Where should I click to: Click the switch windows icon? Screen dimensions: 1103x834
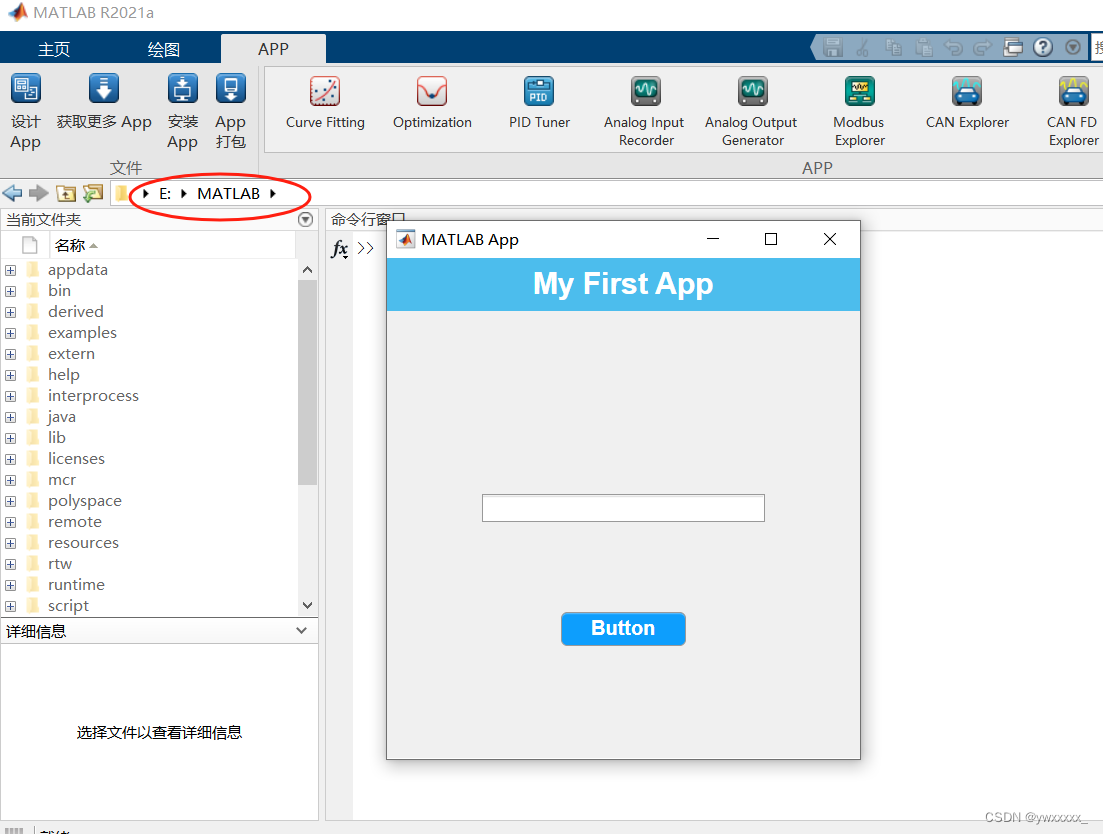[1013, 48]
